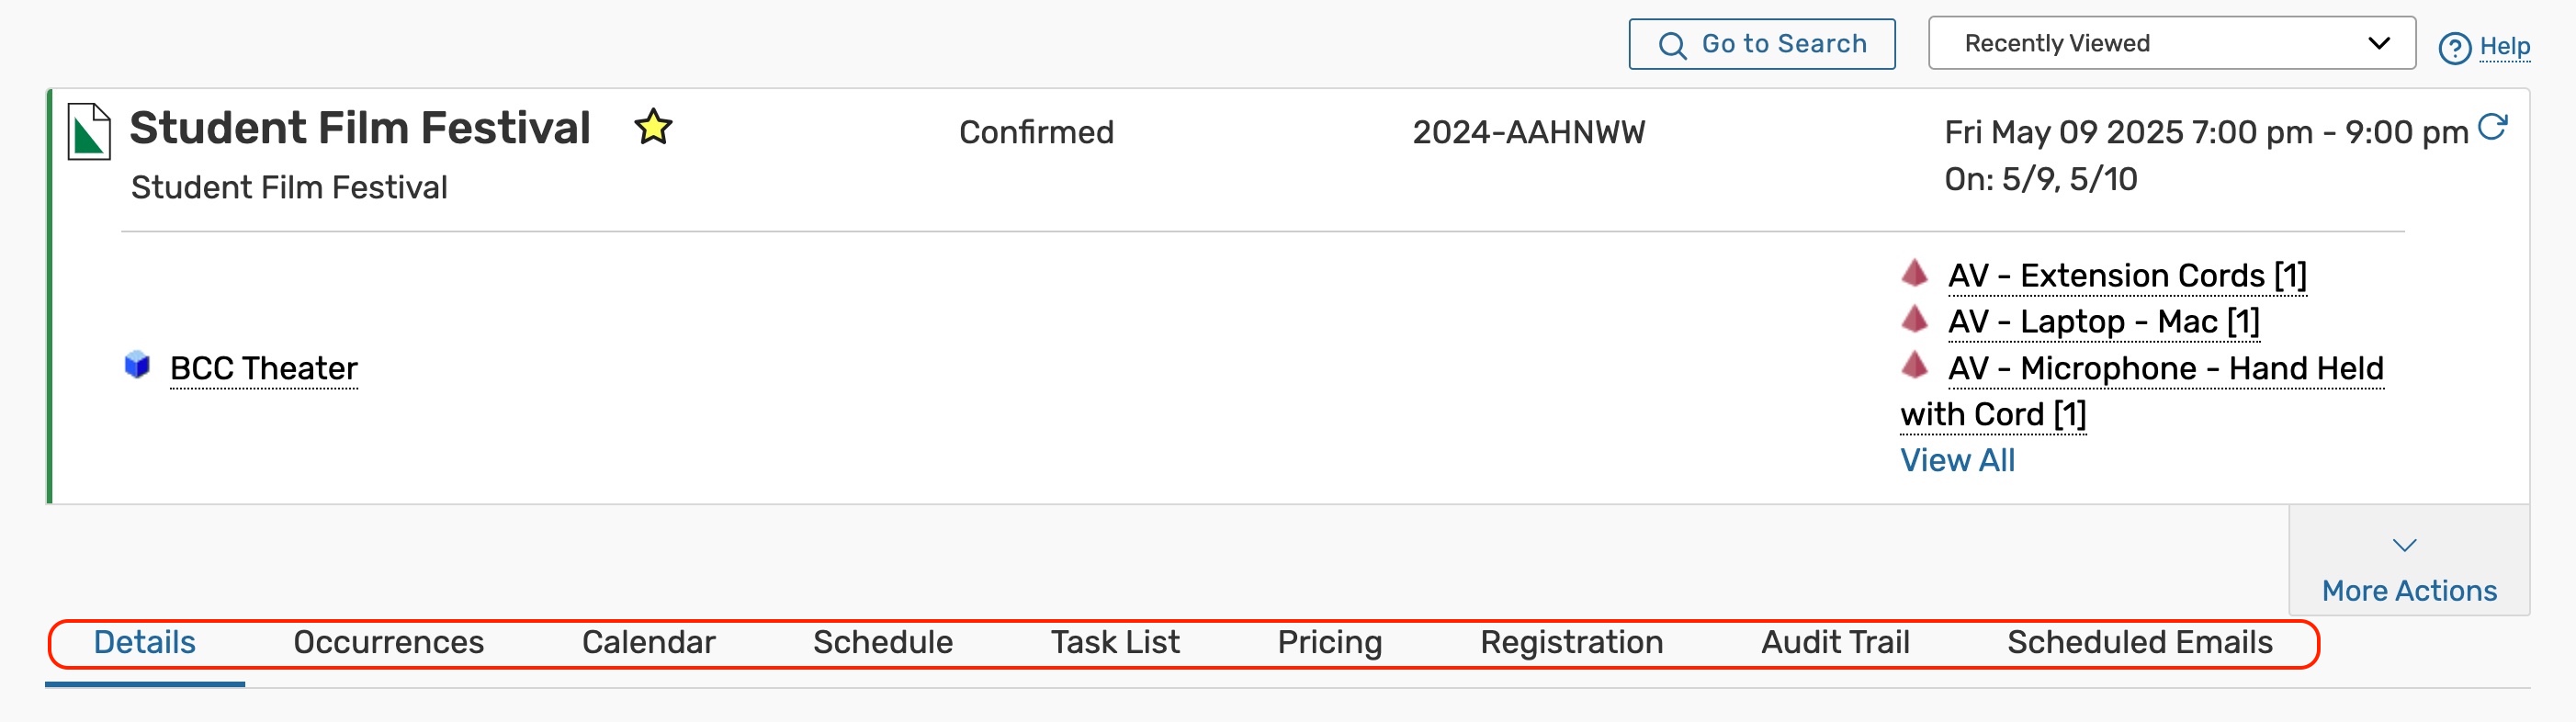Click the Help question mark icon

coord(2454,47)
